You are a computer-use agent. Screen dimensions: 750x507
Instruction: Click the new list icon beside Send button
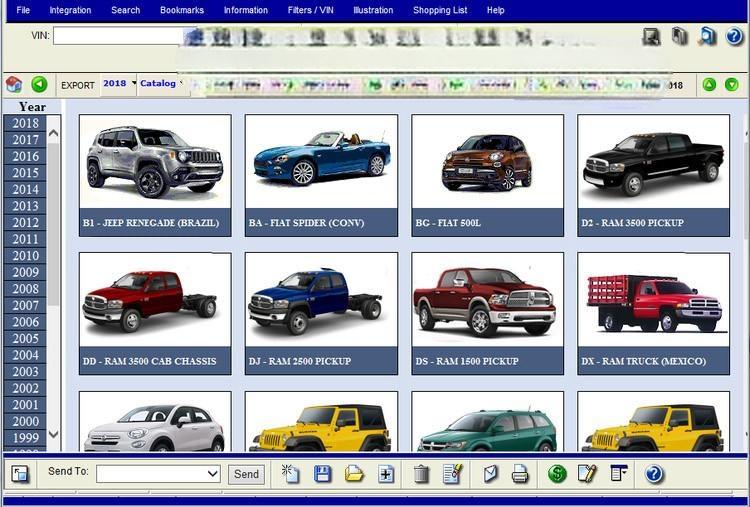[291, 474]
